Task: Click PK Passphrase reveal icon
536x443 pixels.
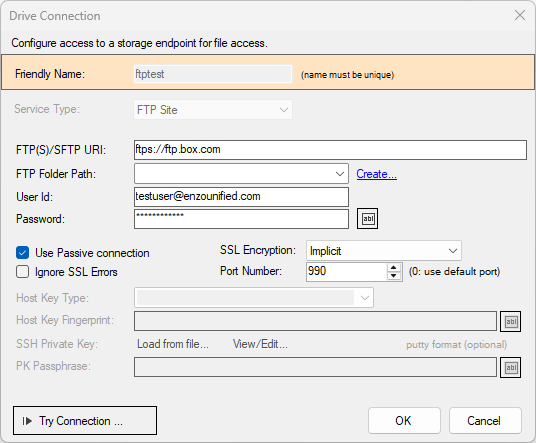Action: (511, 367)
